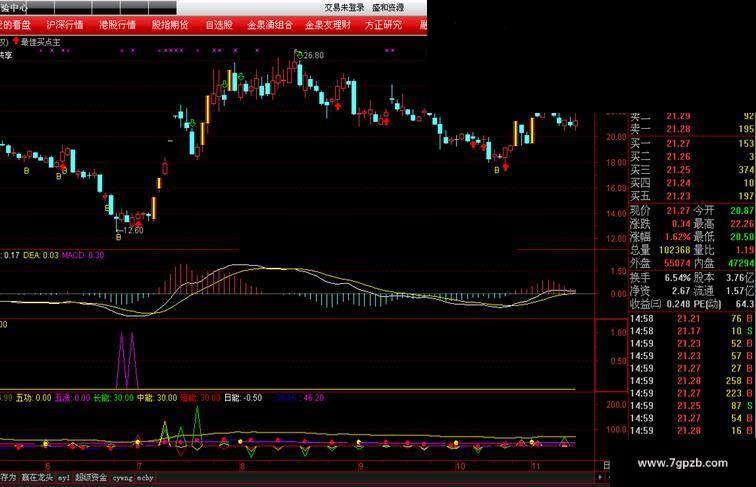Click the 12.60 low price label

point(134,230)
